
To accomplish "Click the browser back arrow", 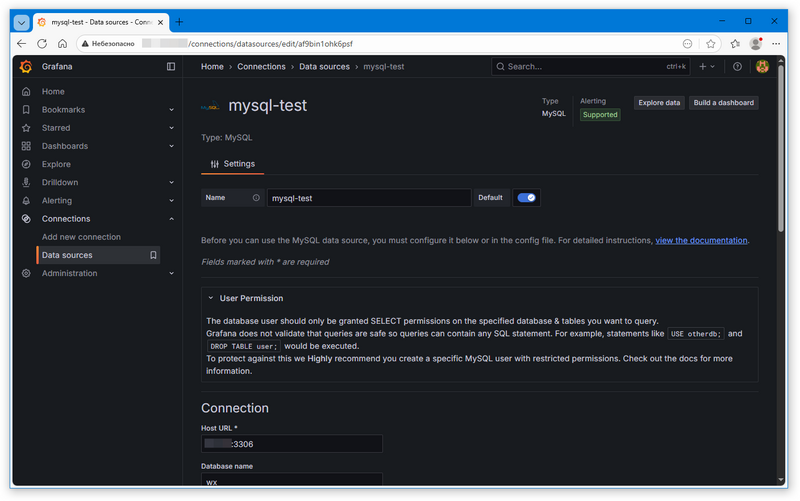I will click(x=21, y=44).
